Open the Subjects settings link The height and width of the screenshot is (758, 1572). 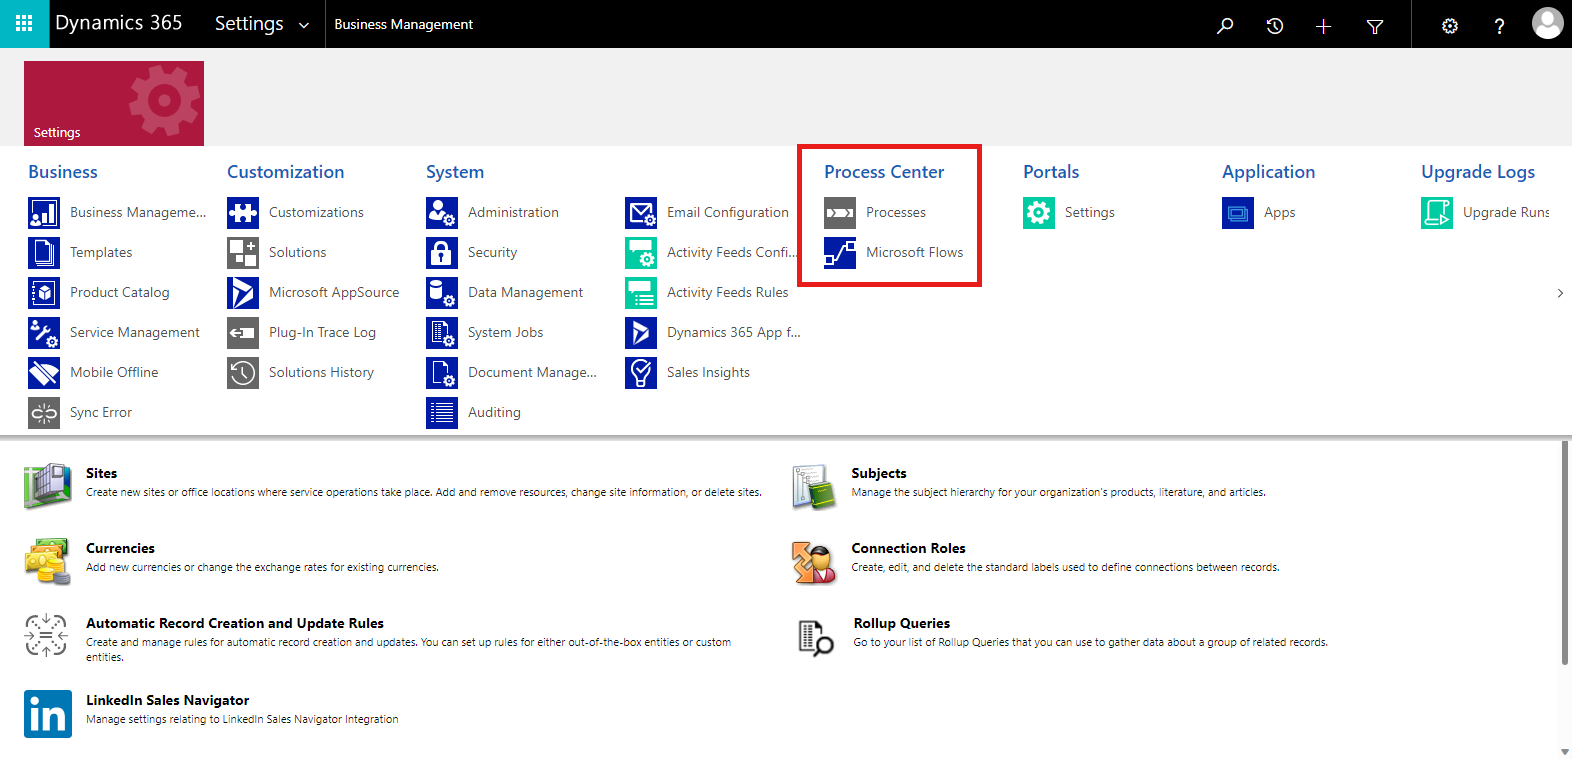click(879, 473)
